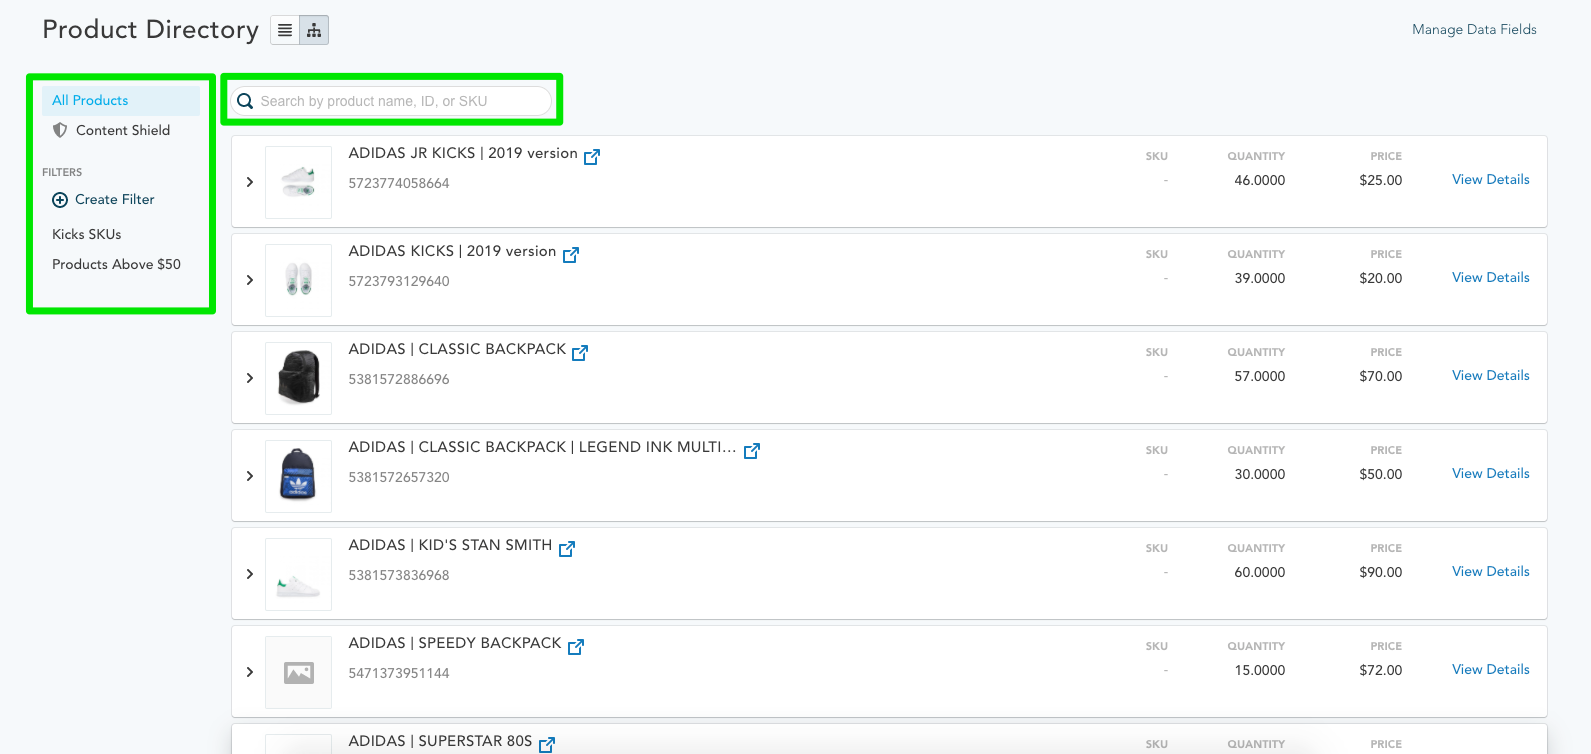Image resolution: width=1591 pixels, height=754 pixels.
Task: Expand the ADIDAS CLASSIC BACKPACK row
Action: tap(250, 378)
